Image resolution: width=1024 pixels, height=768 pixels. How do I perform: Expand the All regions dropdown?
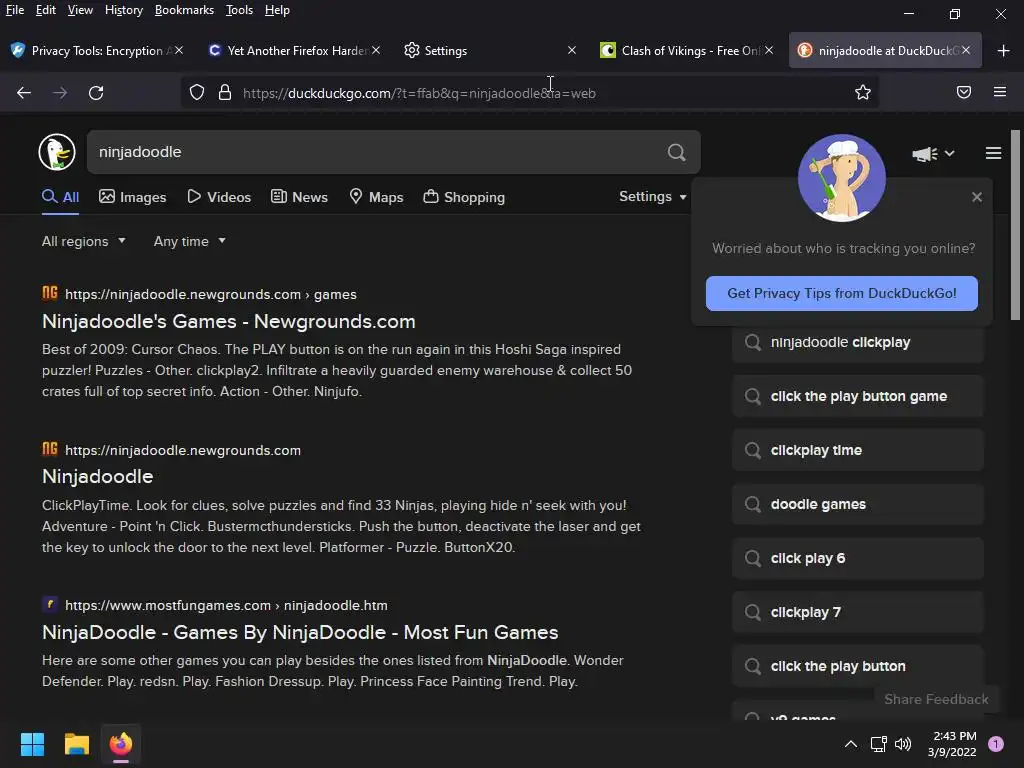[84, 242]
